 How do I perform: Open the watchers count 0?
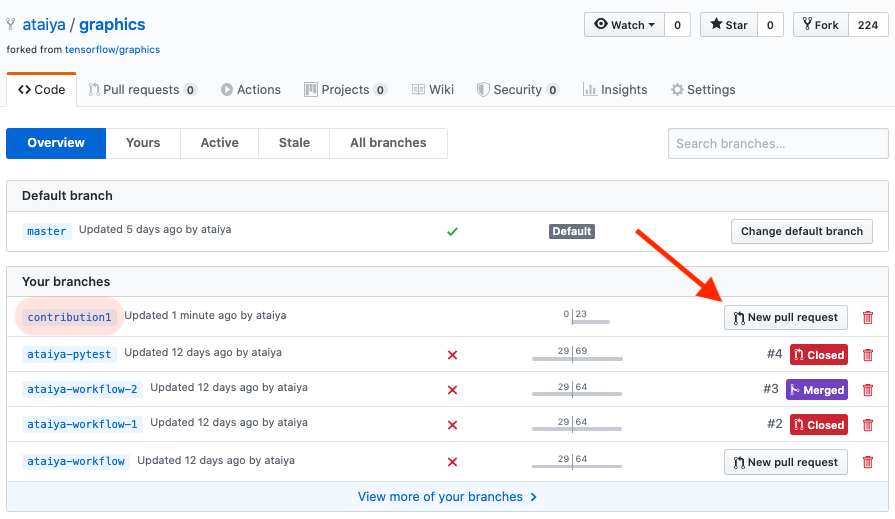(x=678, y=25)
